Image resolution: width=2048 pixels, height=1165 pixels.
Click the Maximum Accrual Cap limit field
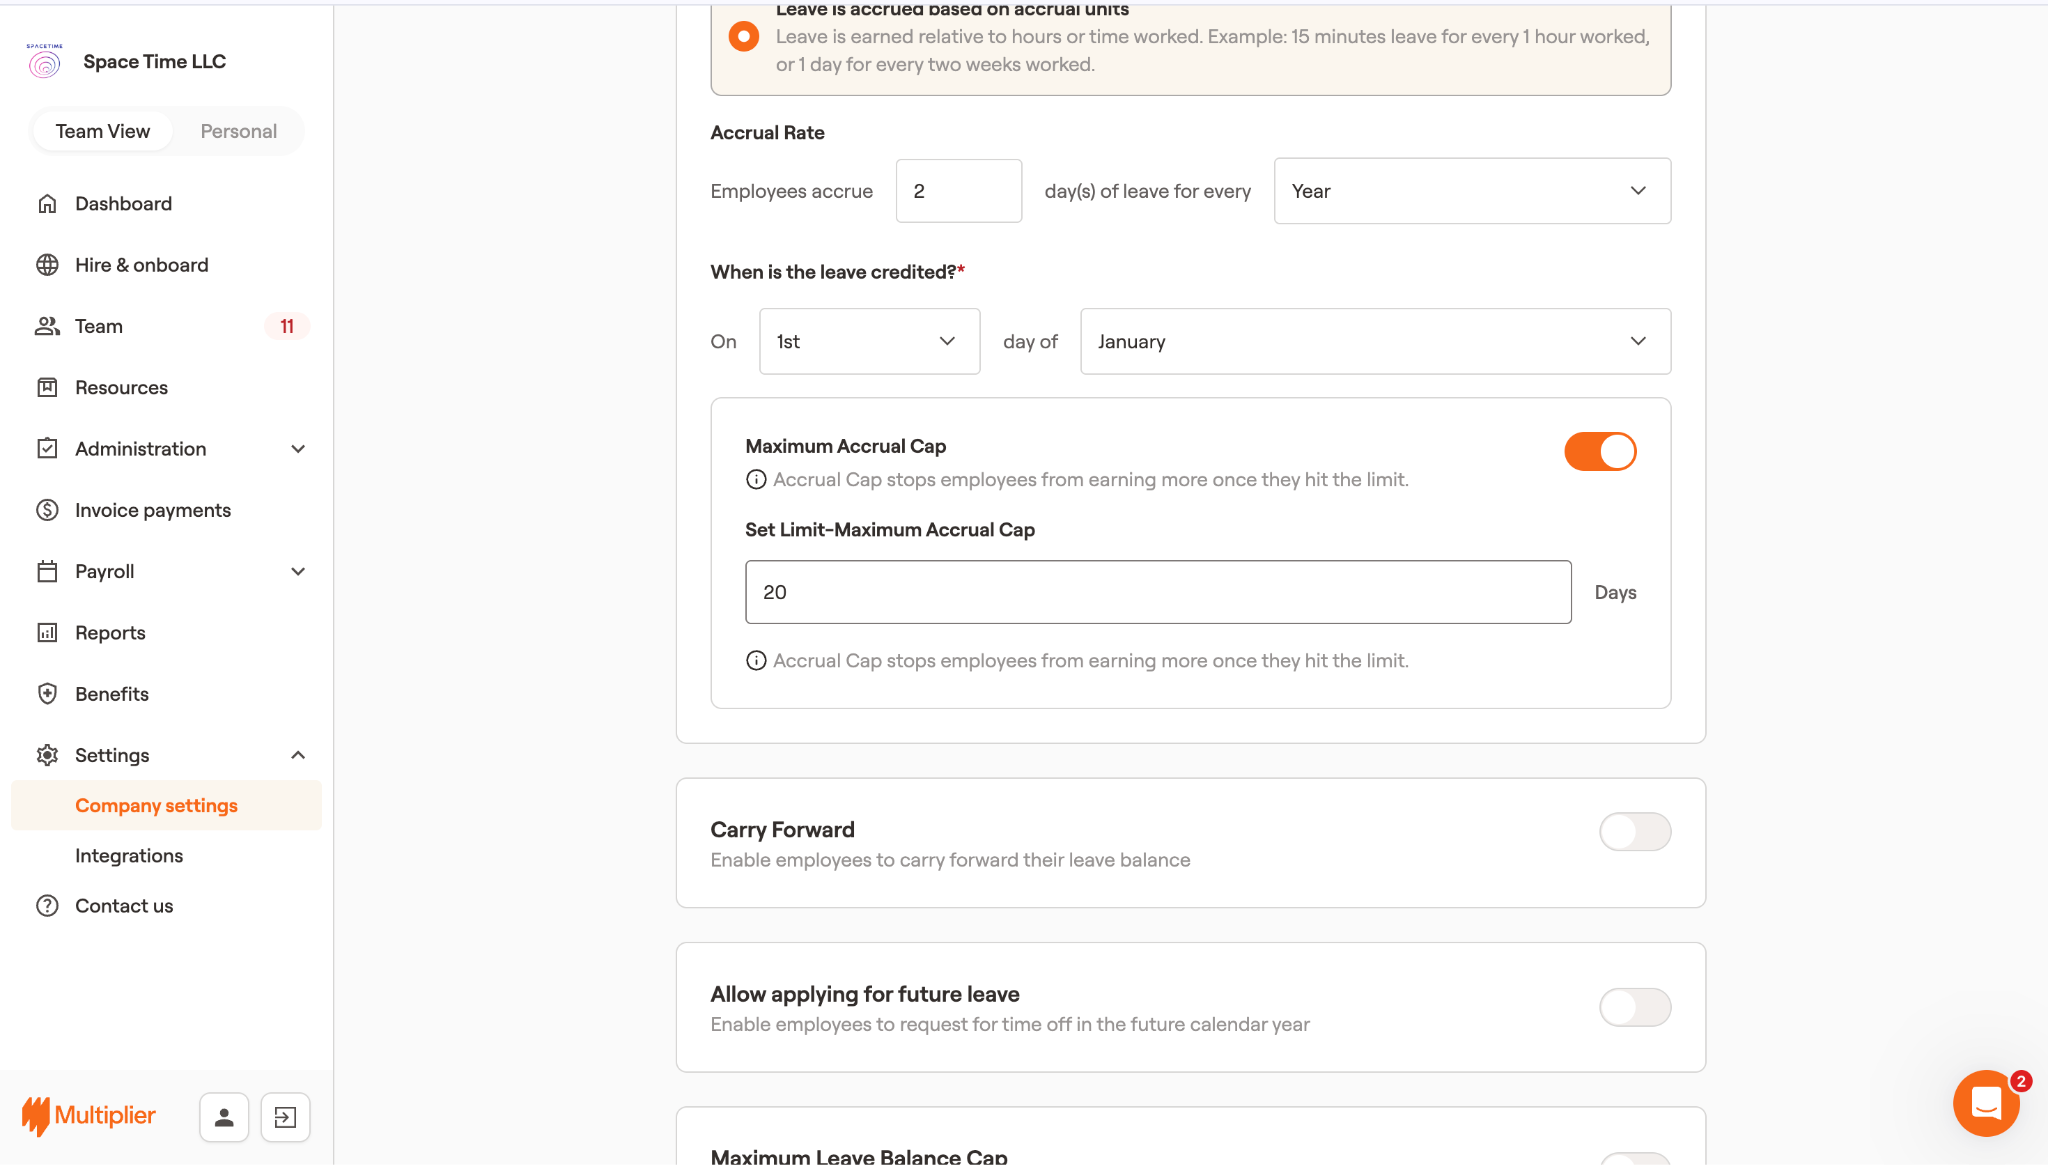[x=1157, y=592]
